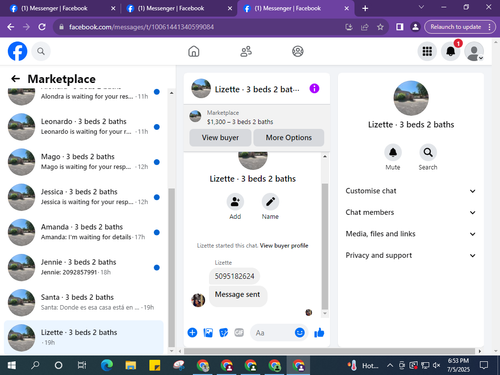
Task: Expand Customise chat section
Action: point(411,191)
